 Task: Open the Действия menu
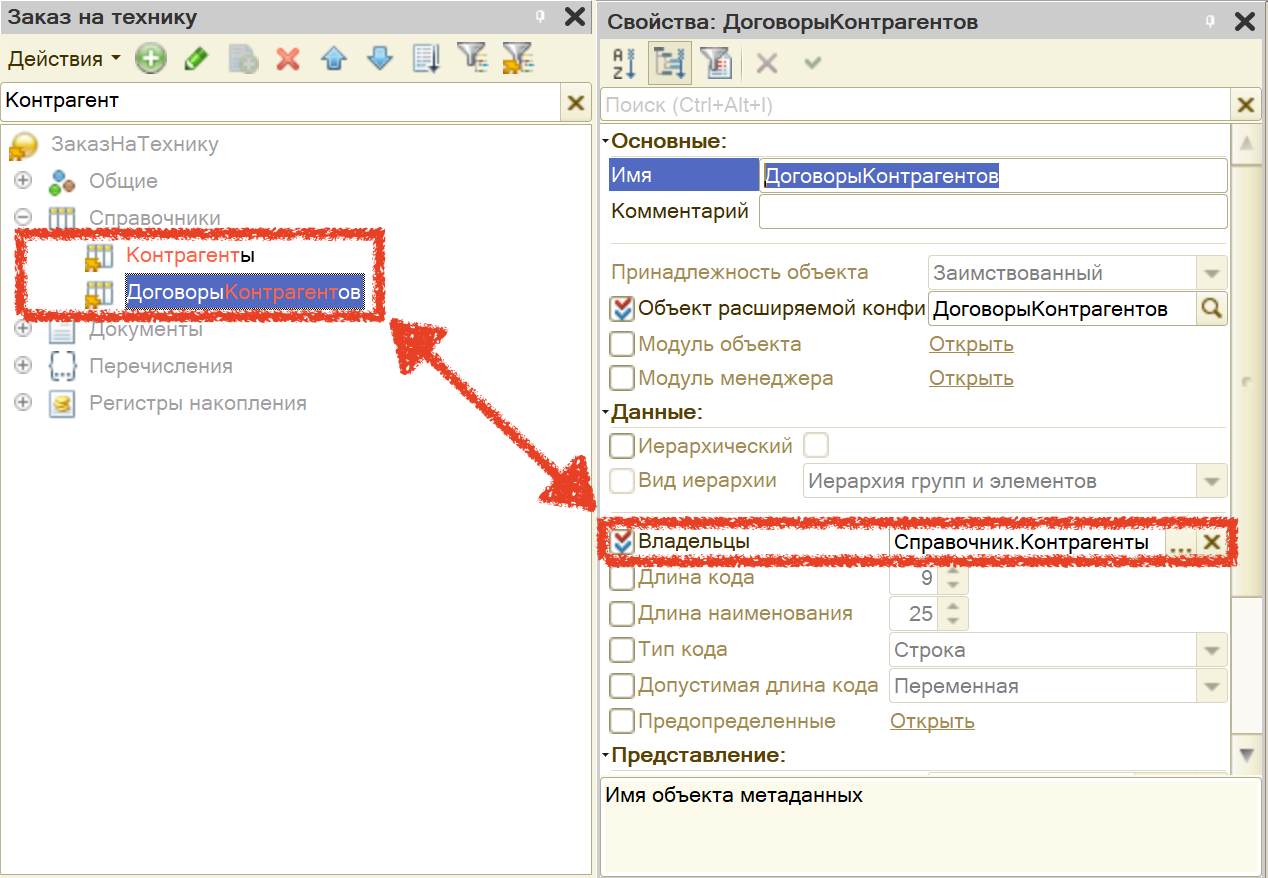[x=63, y=59]
